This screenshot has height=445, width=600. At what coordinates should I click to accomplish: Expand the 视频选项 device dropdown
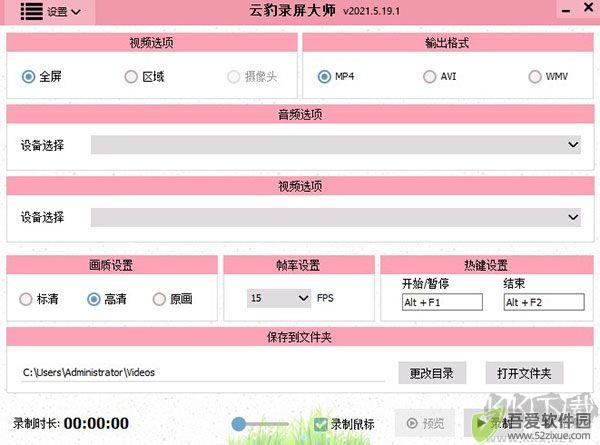336,217
